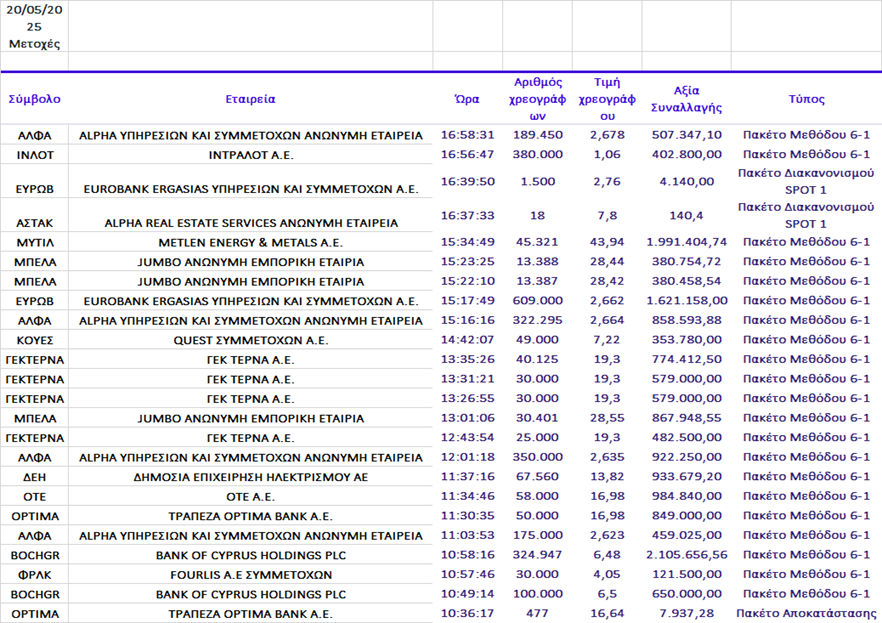Select the Αριθμός χρεογράφων header cell
The image size is (882, 623).
click(x=537, y=99)
